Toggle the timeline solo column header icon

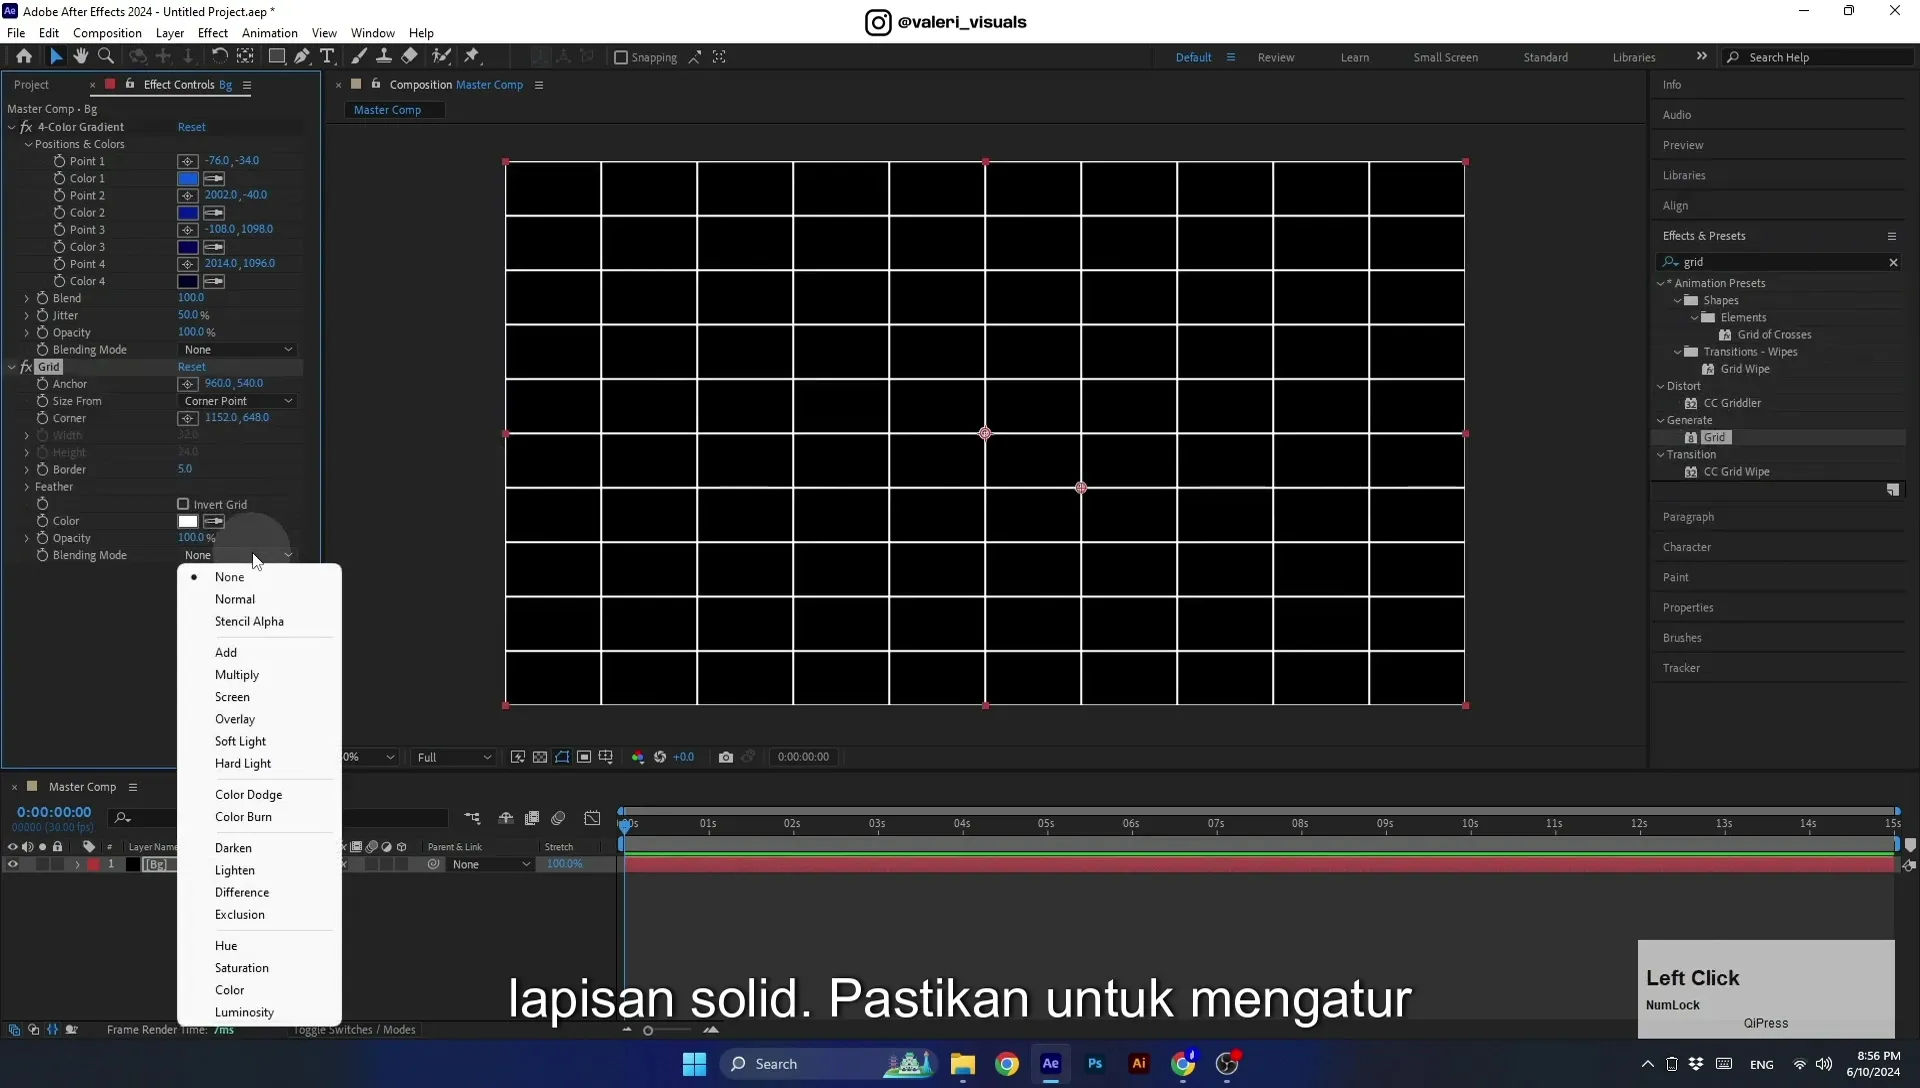(42, 847)
